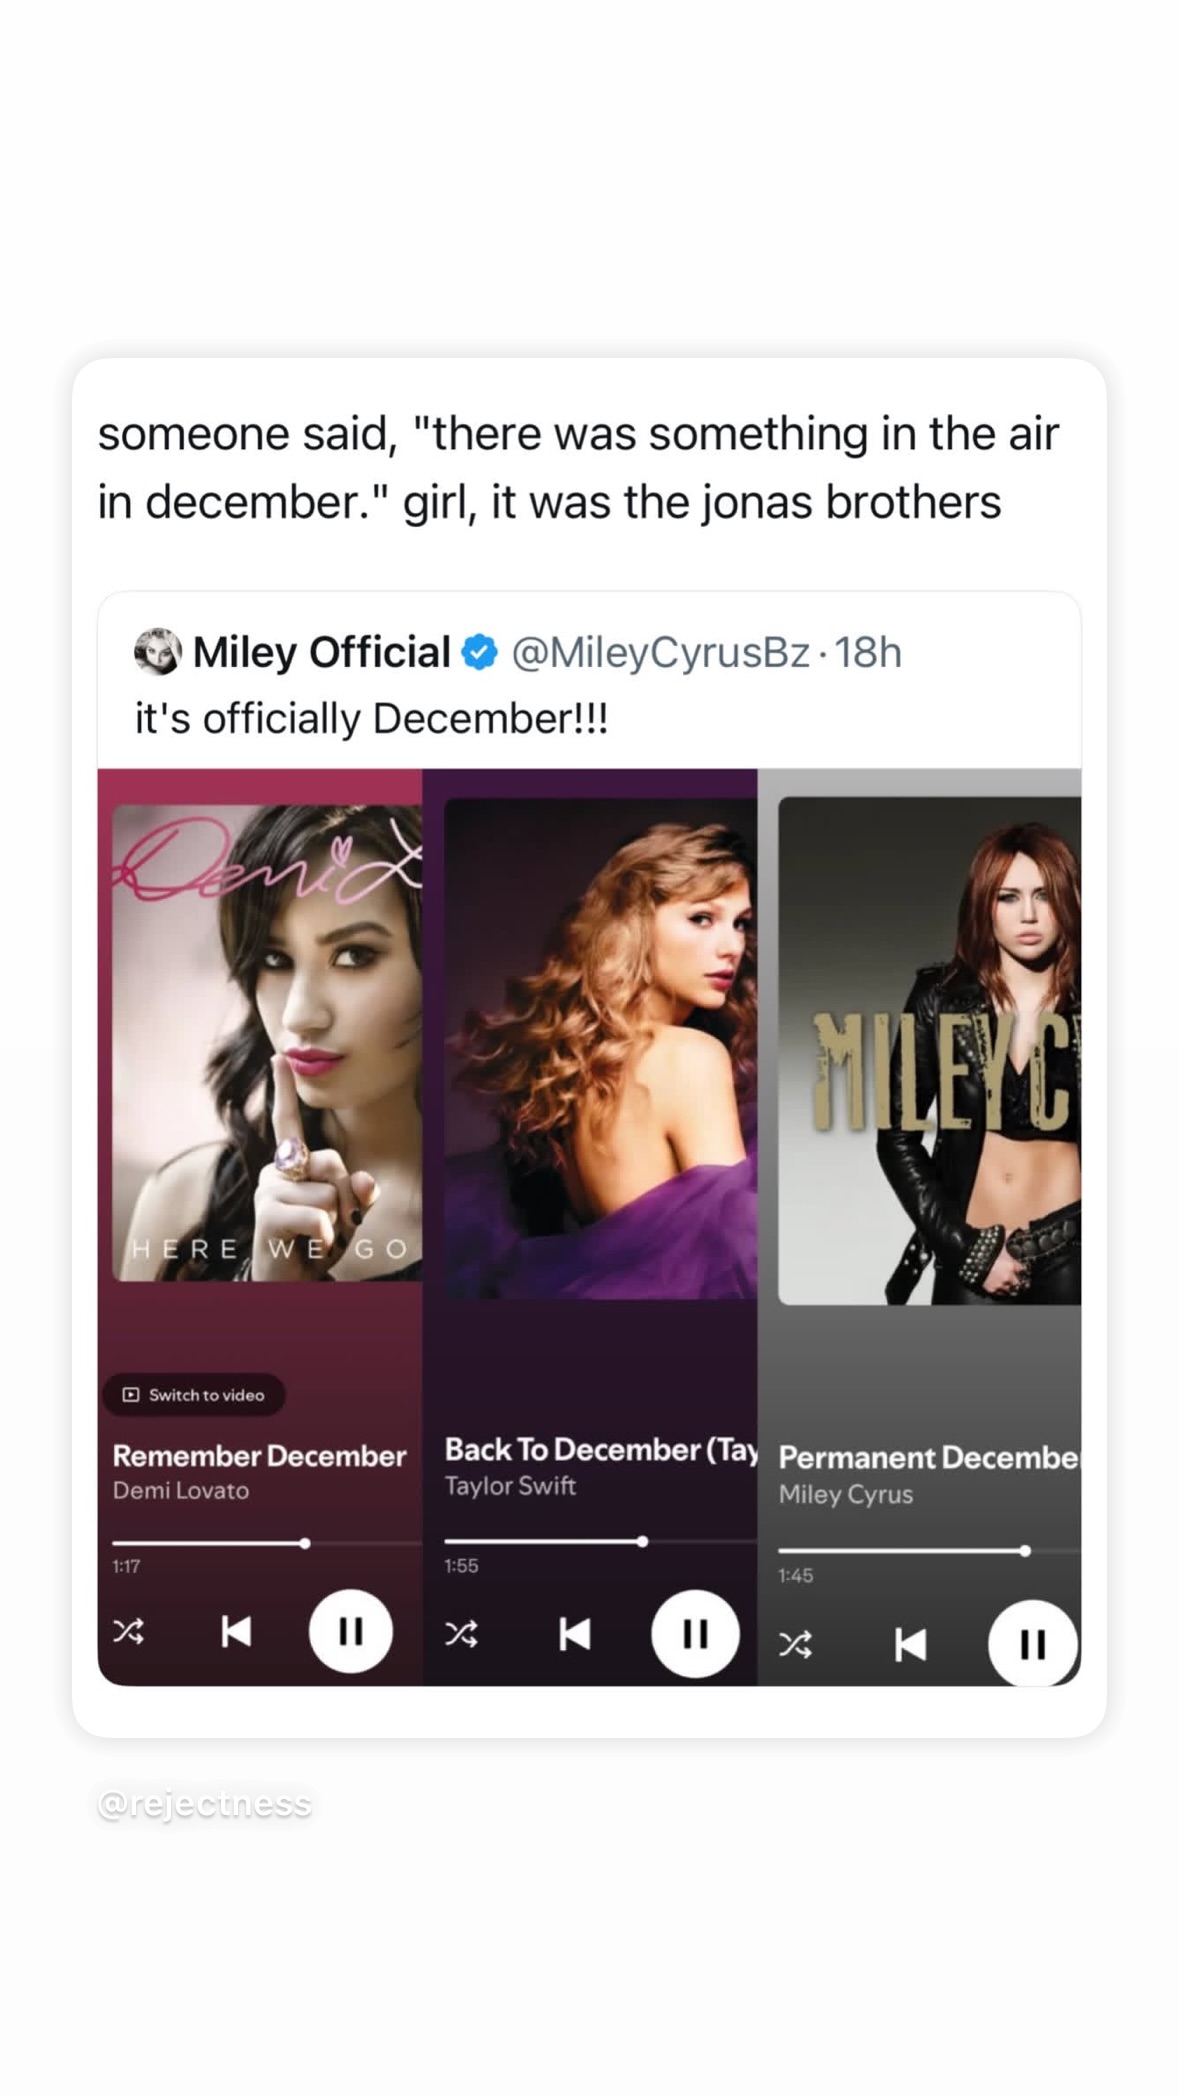Open the Miley Cyrus album cover image
1179x2096 pixels.
[929, 1051]
